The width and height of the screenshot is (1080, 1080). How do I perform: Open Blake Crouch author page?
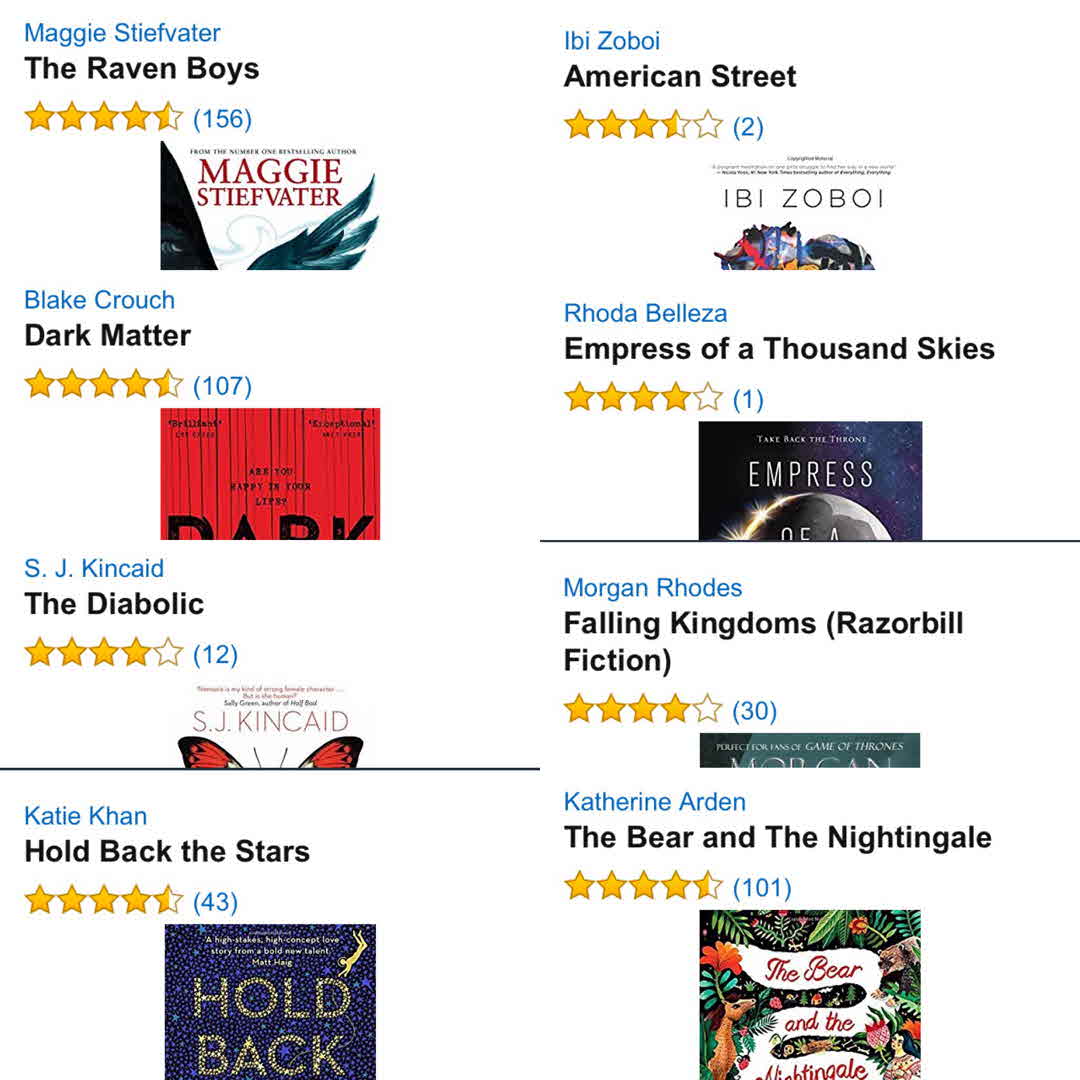(x=99, y=300)
